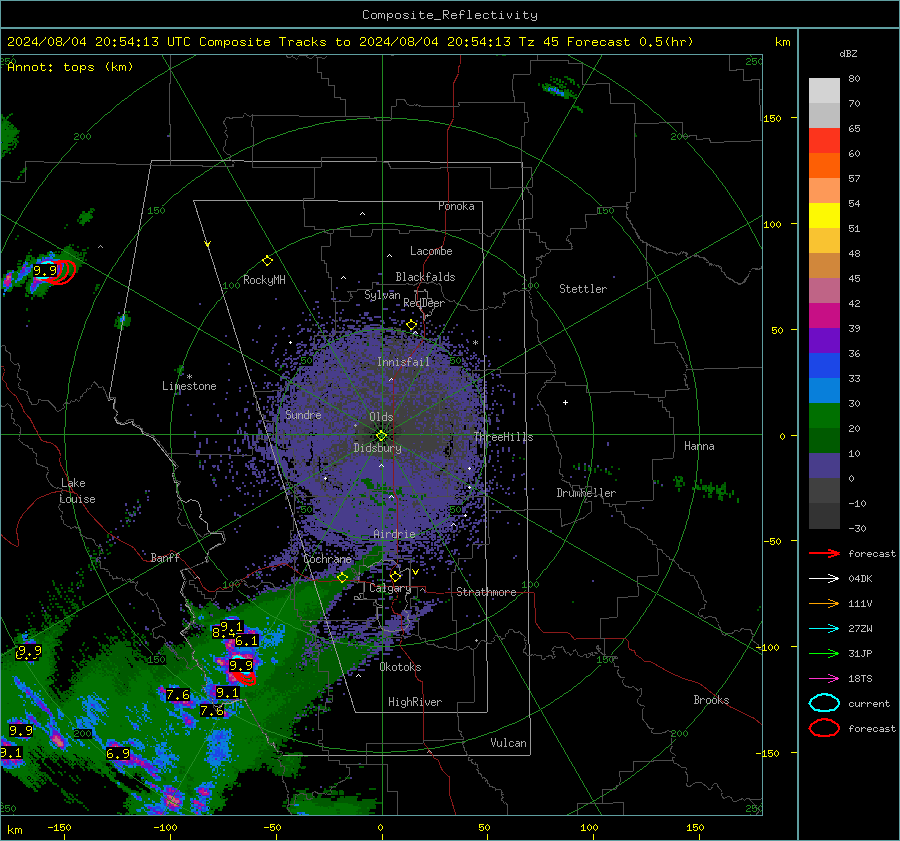
Task: Click the Brooks city label
Action: point(711,700)
